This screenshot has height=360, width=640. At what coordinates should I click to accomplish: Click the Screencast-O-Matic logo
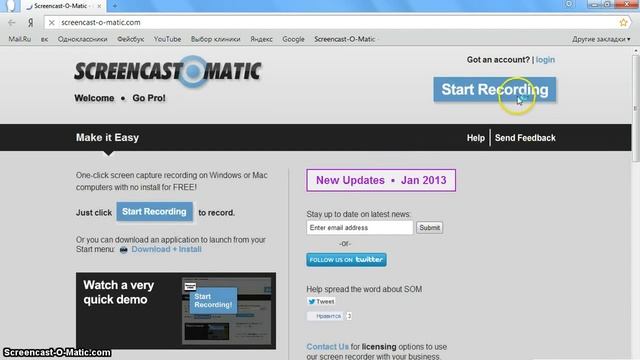(x=167, y=71)
